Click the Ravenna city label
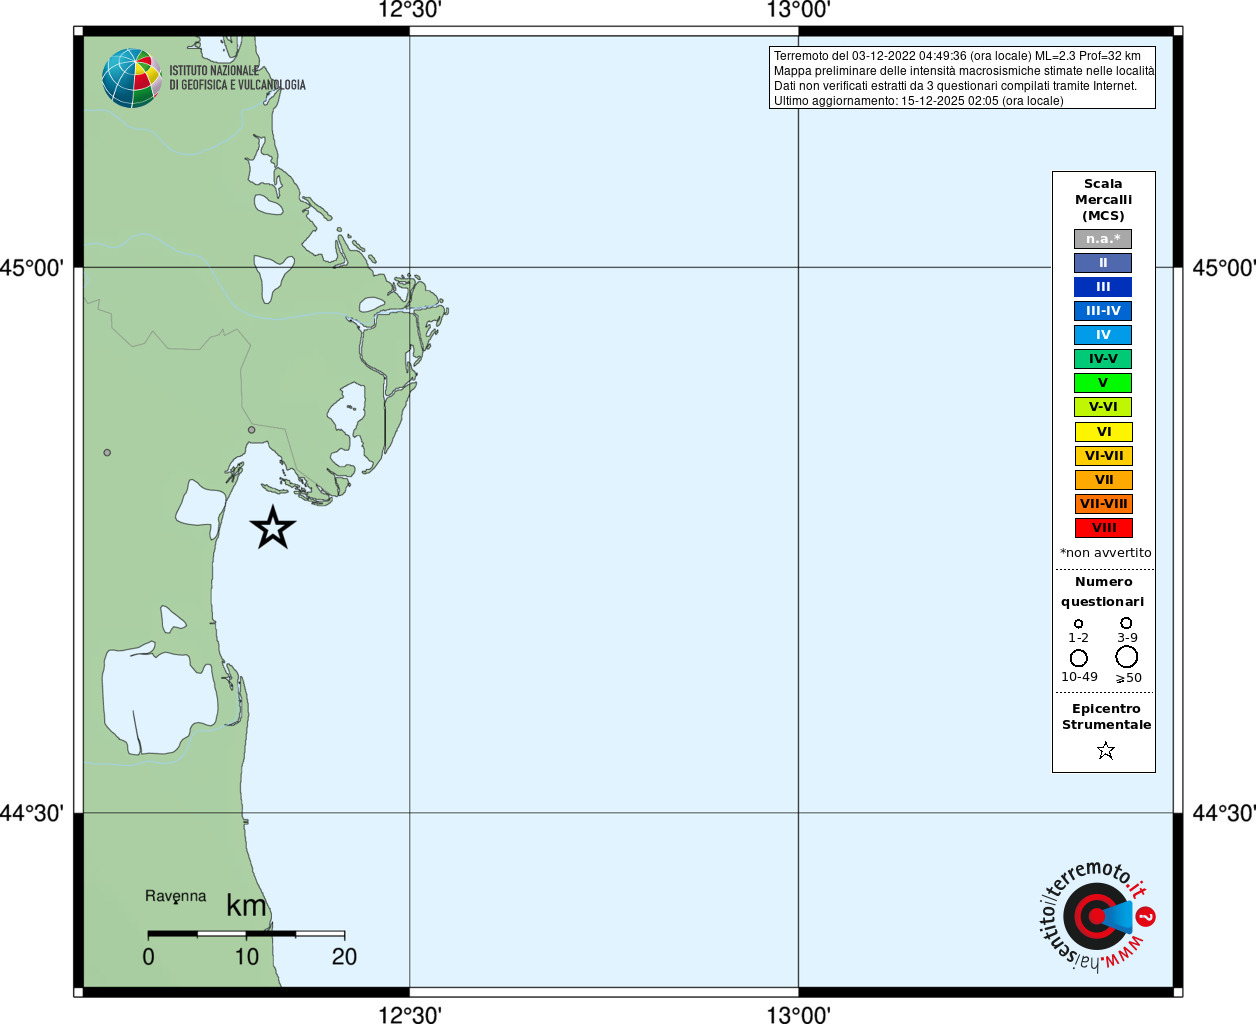The width and height of the screenshot is (1256, 1024). [175, 896]
